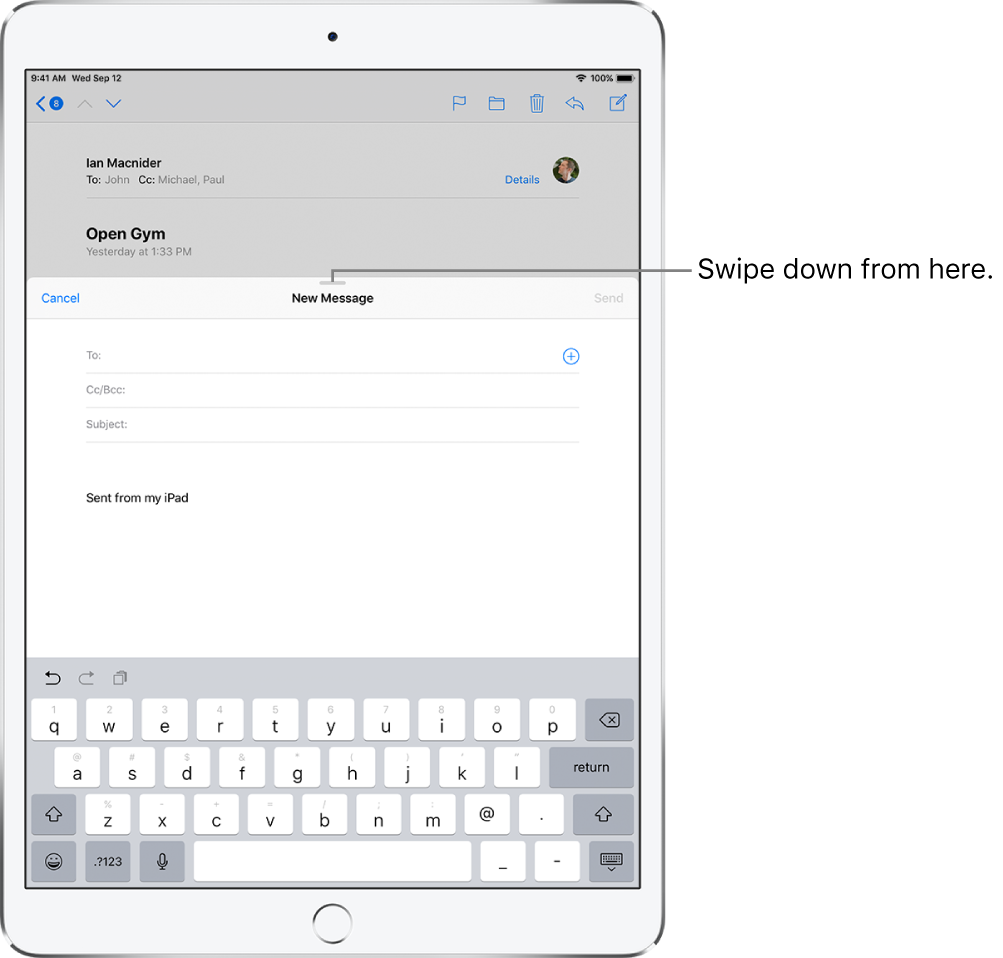
Task: Undo the last typing action
Action: coord(52,677)
